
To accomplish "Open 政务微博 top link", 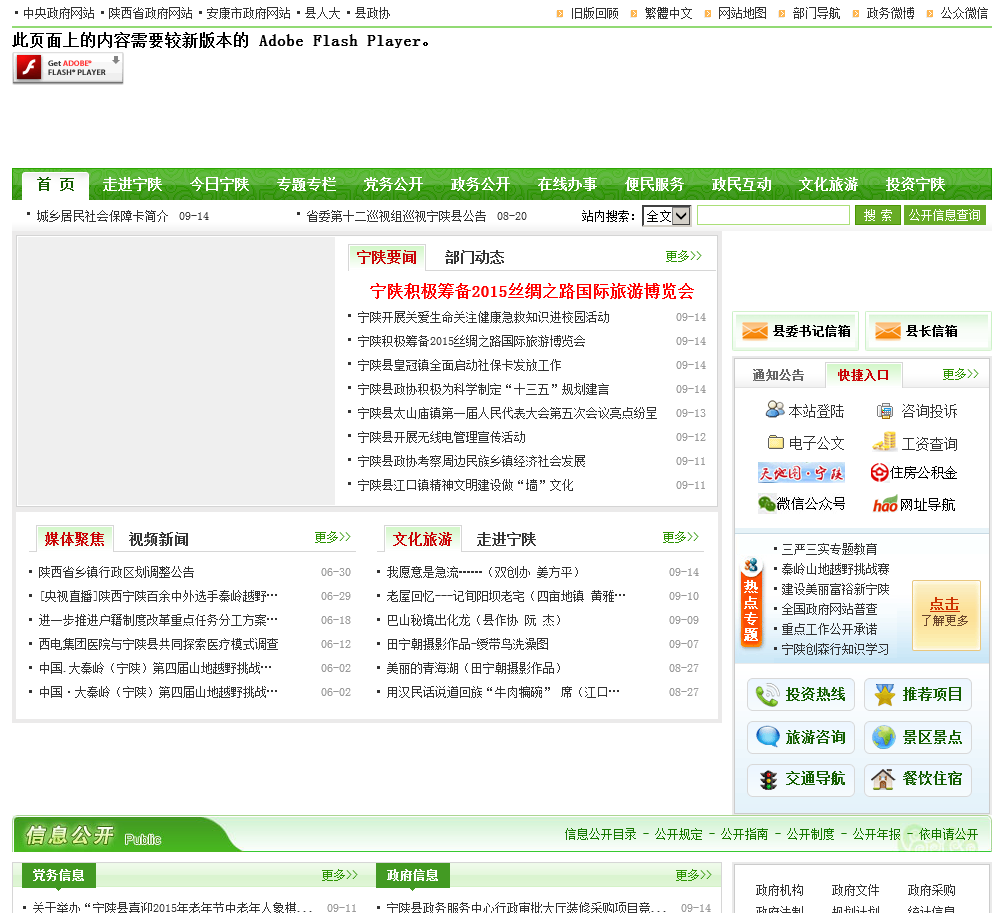I will click(890, 13).
